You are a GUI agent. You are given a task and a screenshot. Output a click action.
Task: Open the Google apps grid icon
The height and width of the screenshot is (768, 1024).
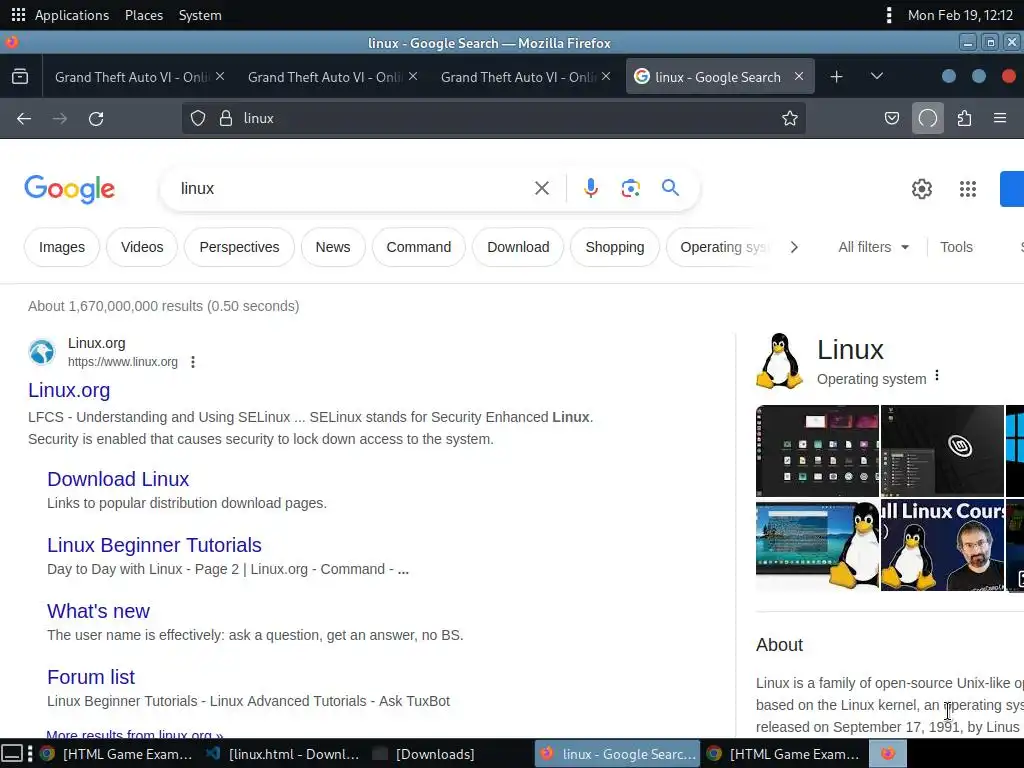967,189
